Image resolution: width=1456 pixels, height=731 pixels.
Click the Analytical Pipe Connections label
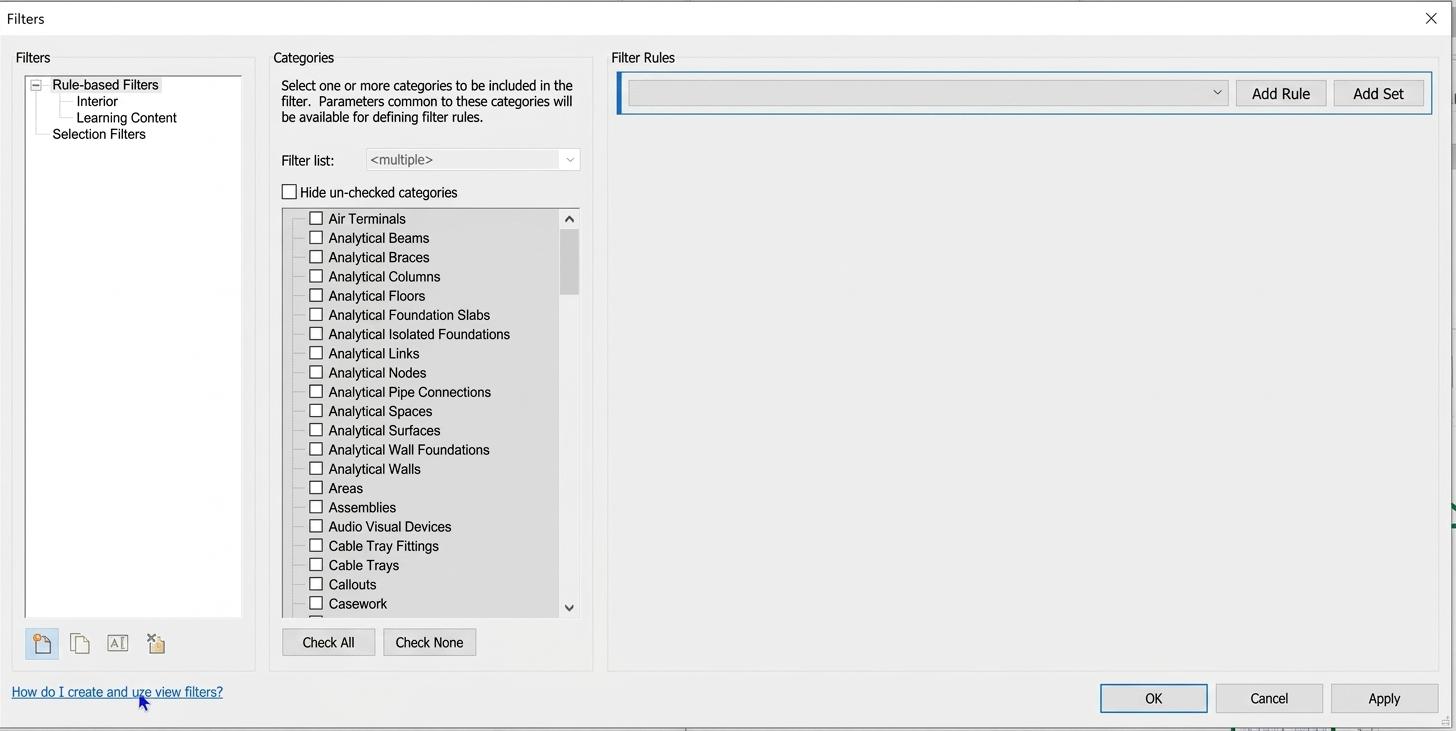coord(410,392)
